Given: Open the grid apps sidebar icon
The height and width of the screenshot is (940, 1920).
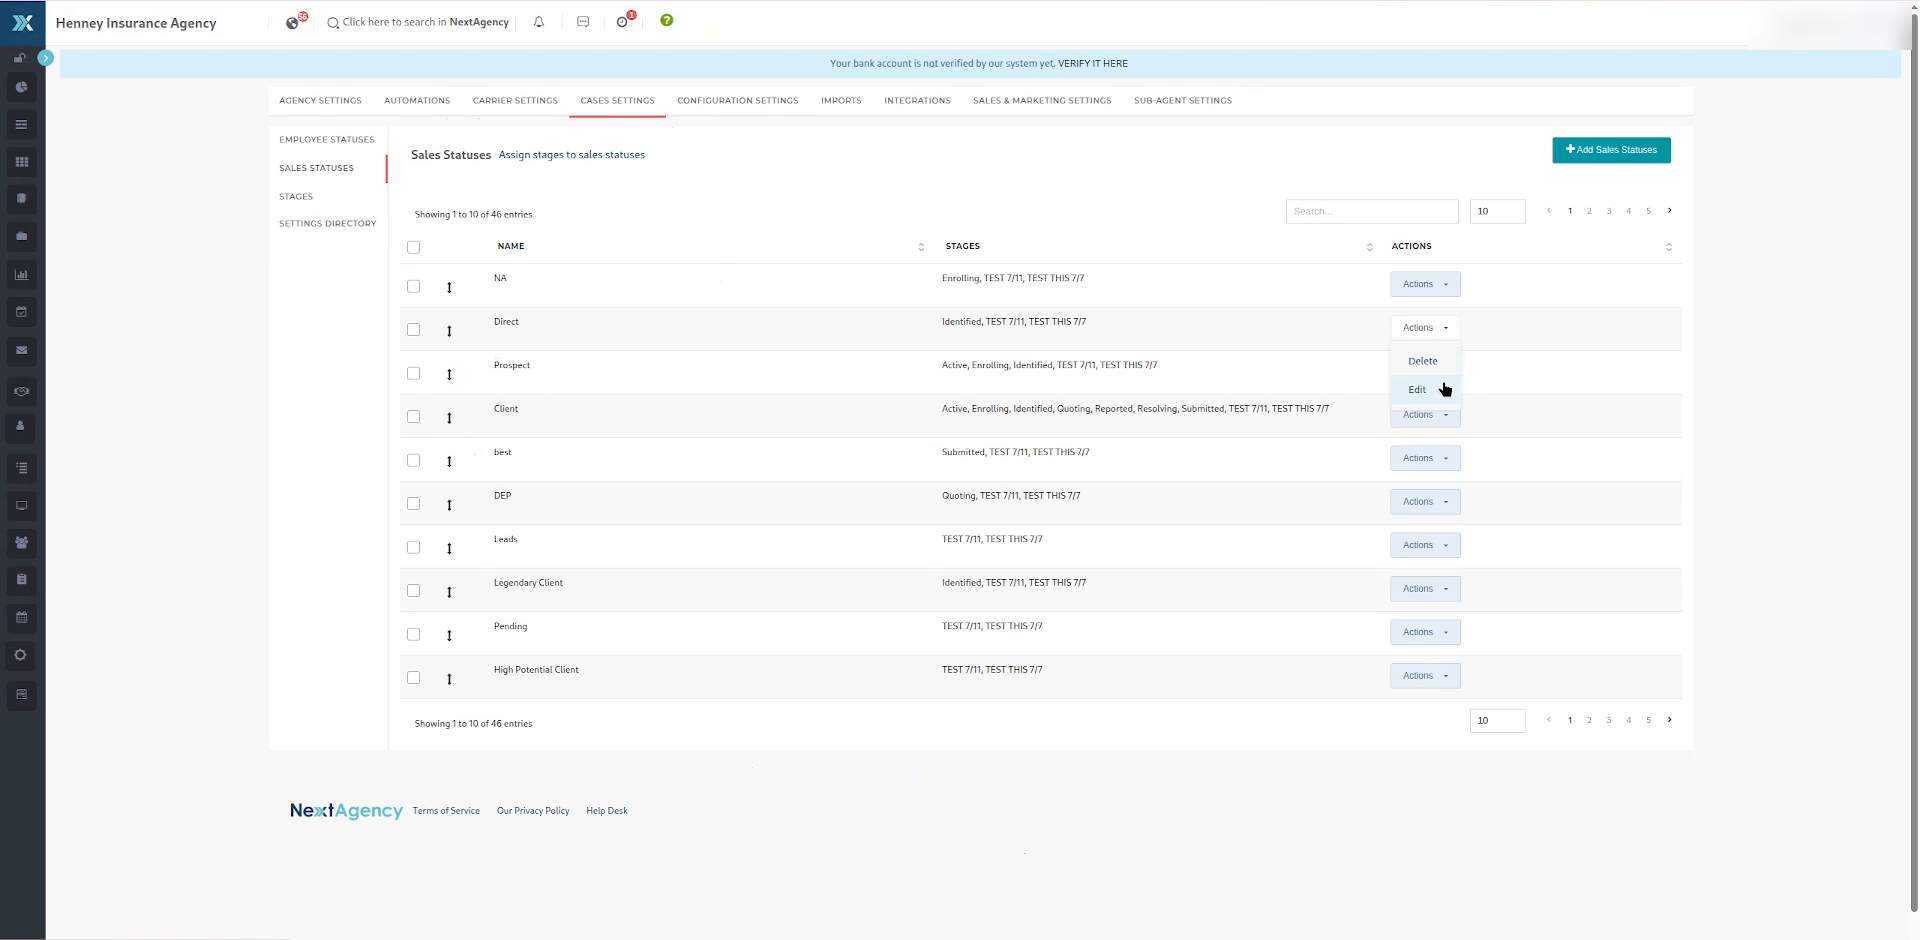Looking at the screenshot, I should 21,162.
